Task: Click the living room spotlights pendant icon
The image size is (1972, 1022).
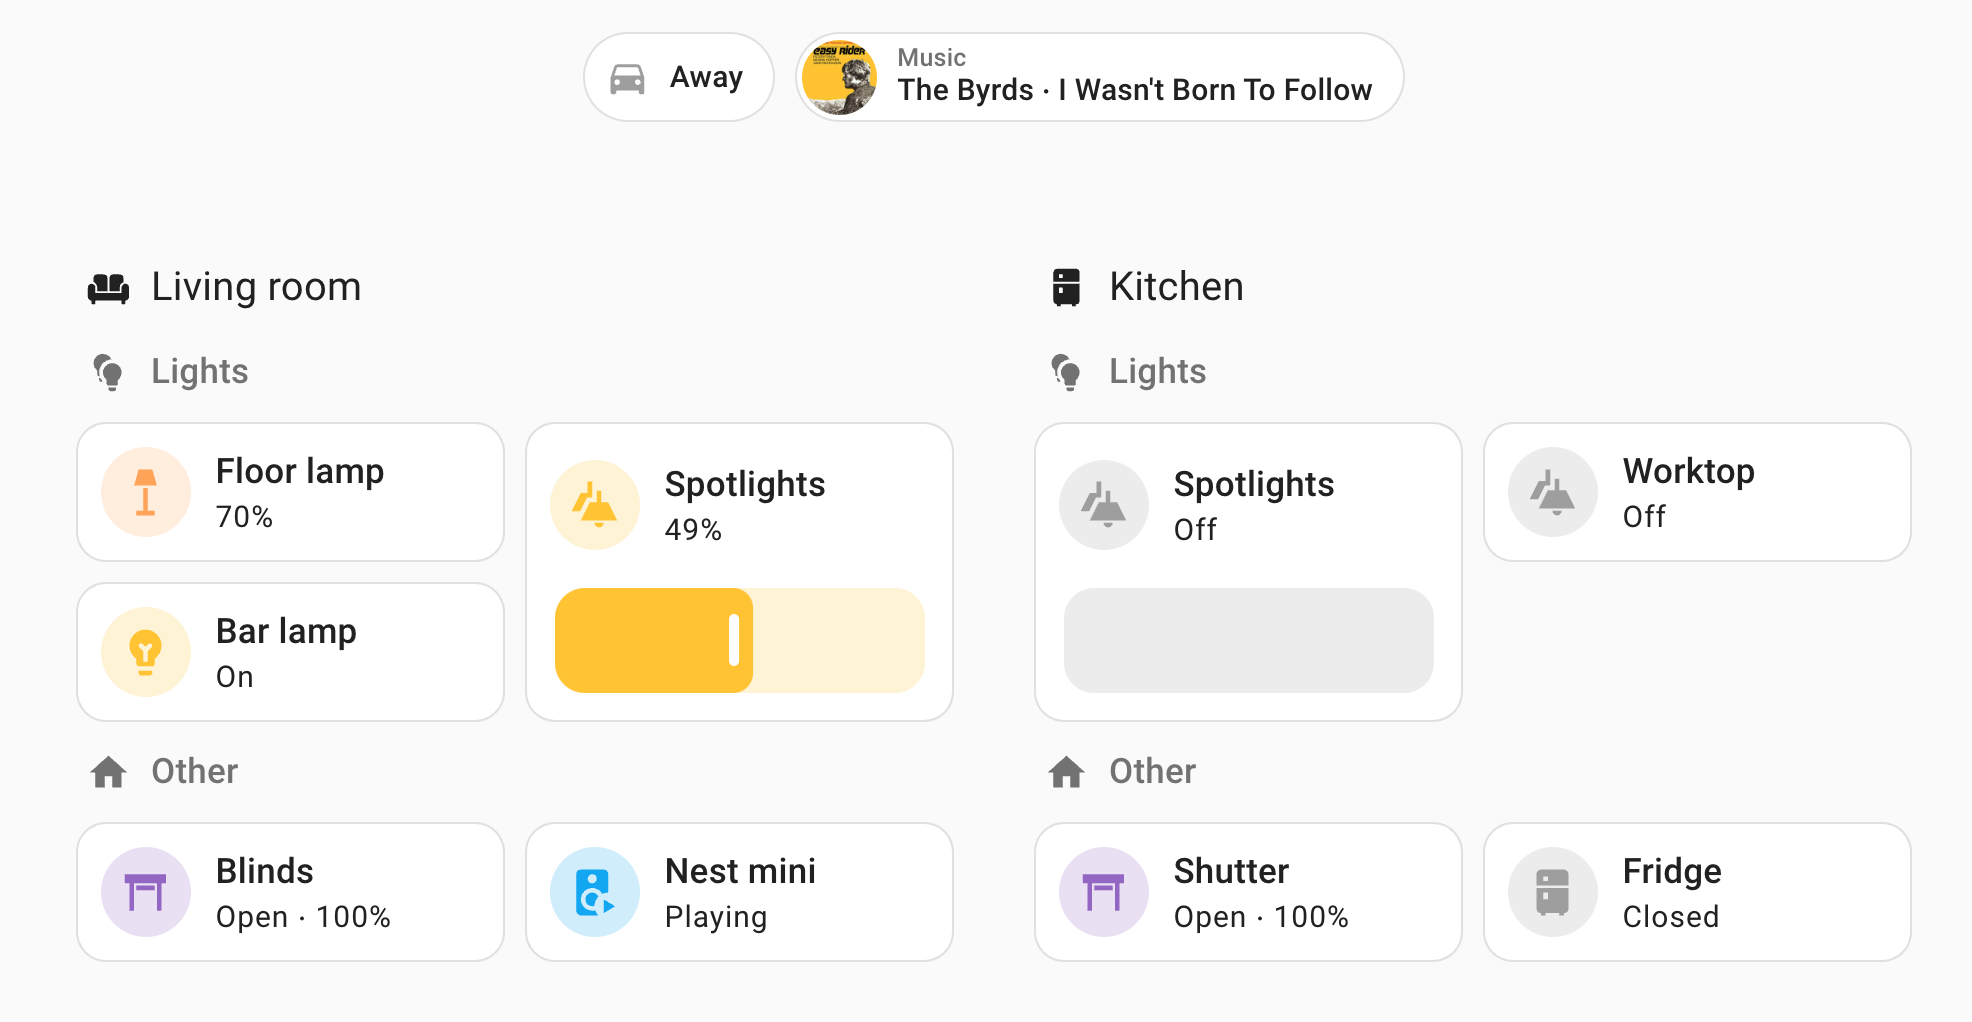Action: point(594,505)
